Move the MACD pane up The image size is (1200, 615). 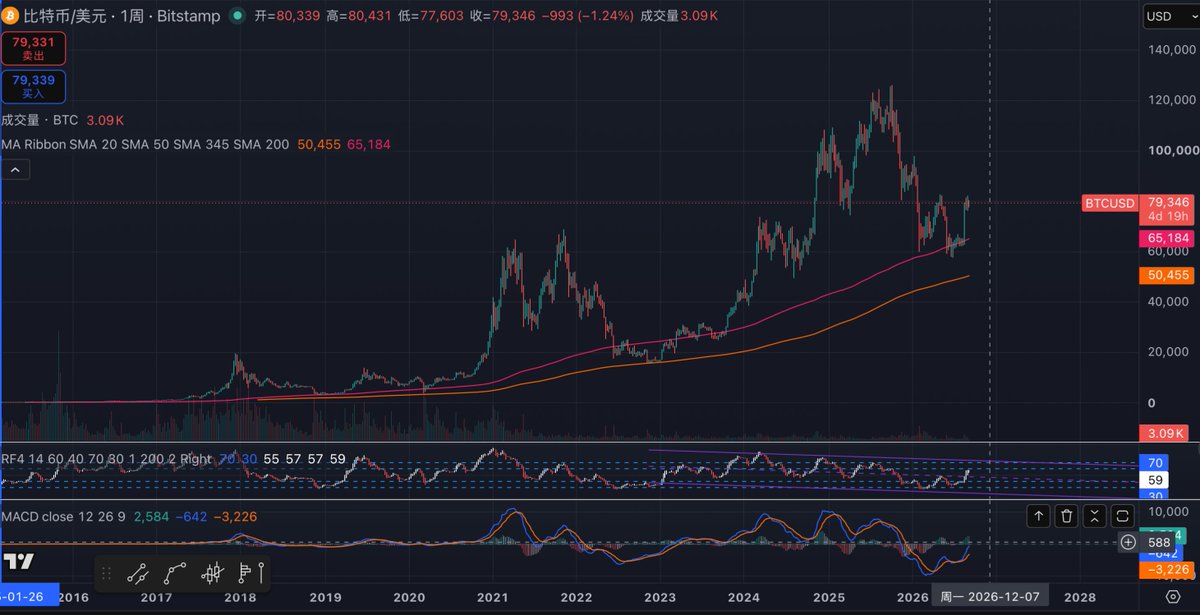pyautogui.click(x=1039, y=516)
